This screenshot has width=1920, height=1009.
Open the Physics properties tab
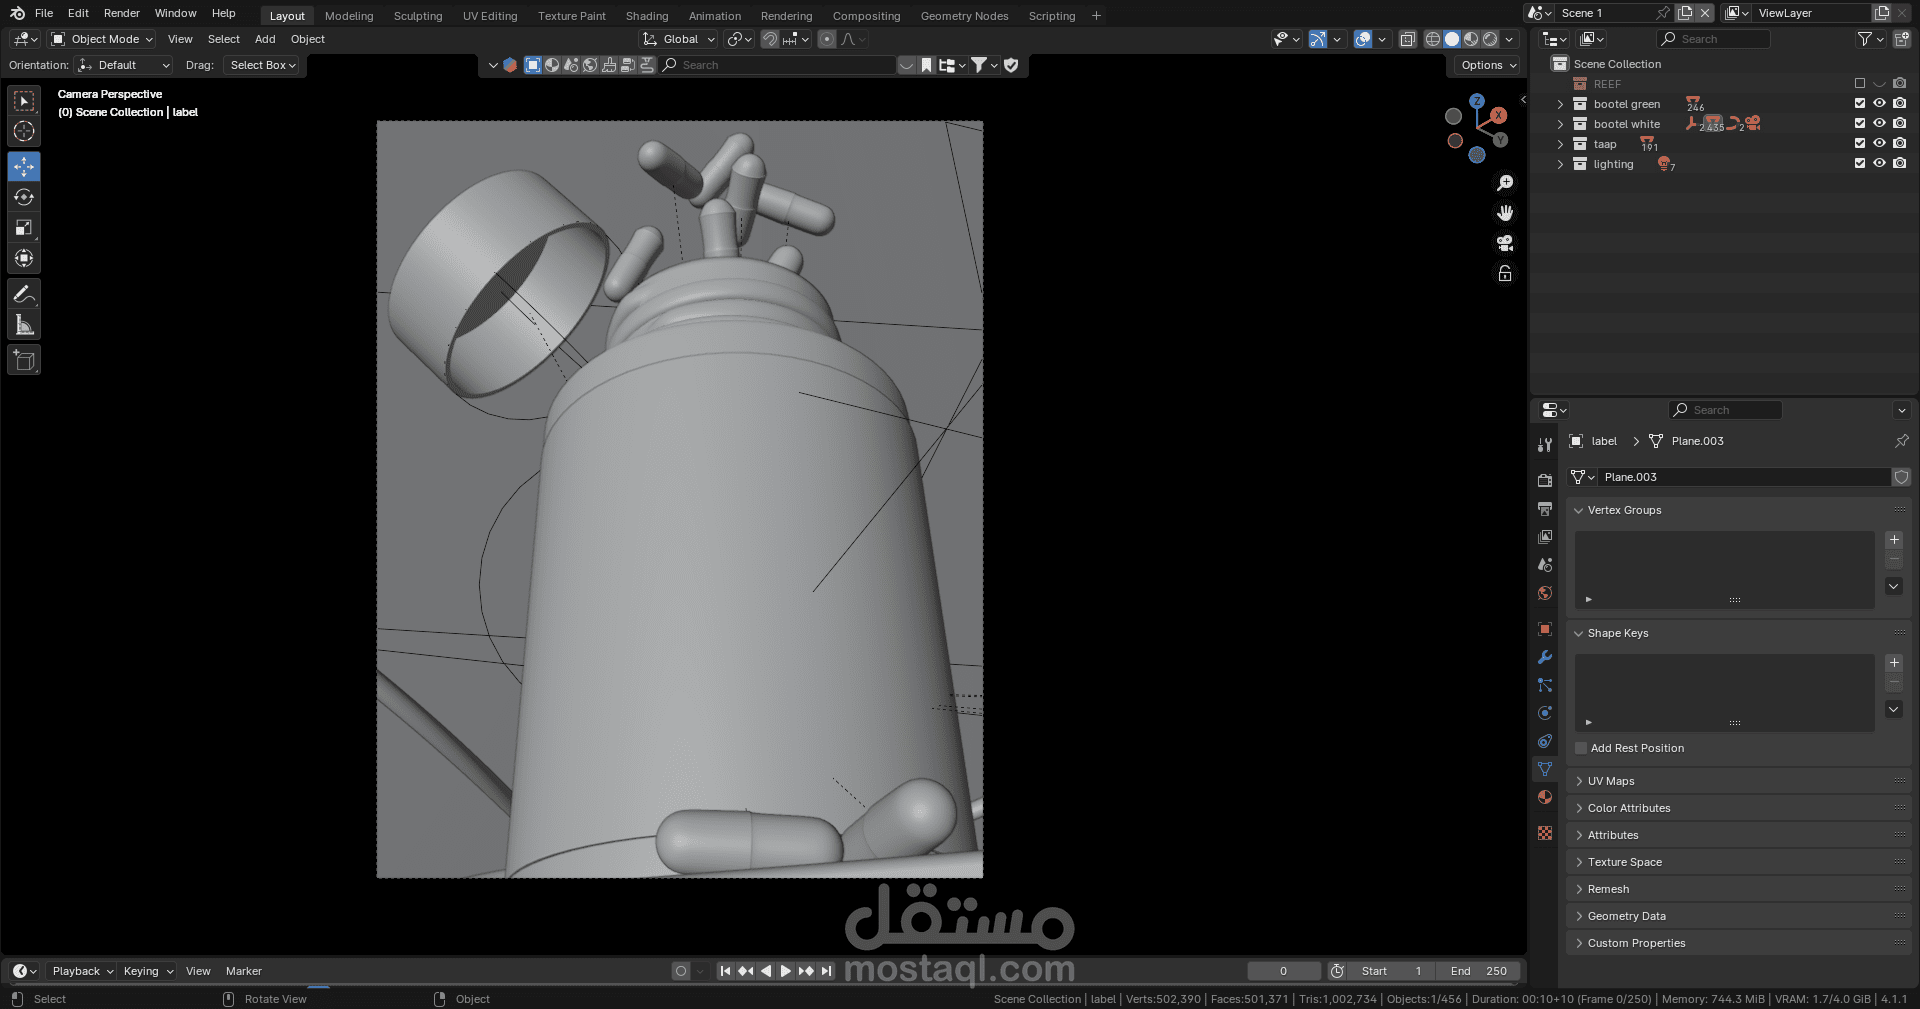click(1545, 713)
